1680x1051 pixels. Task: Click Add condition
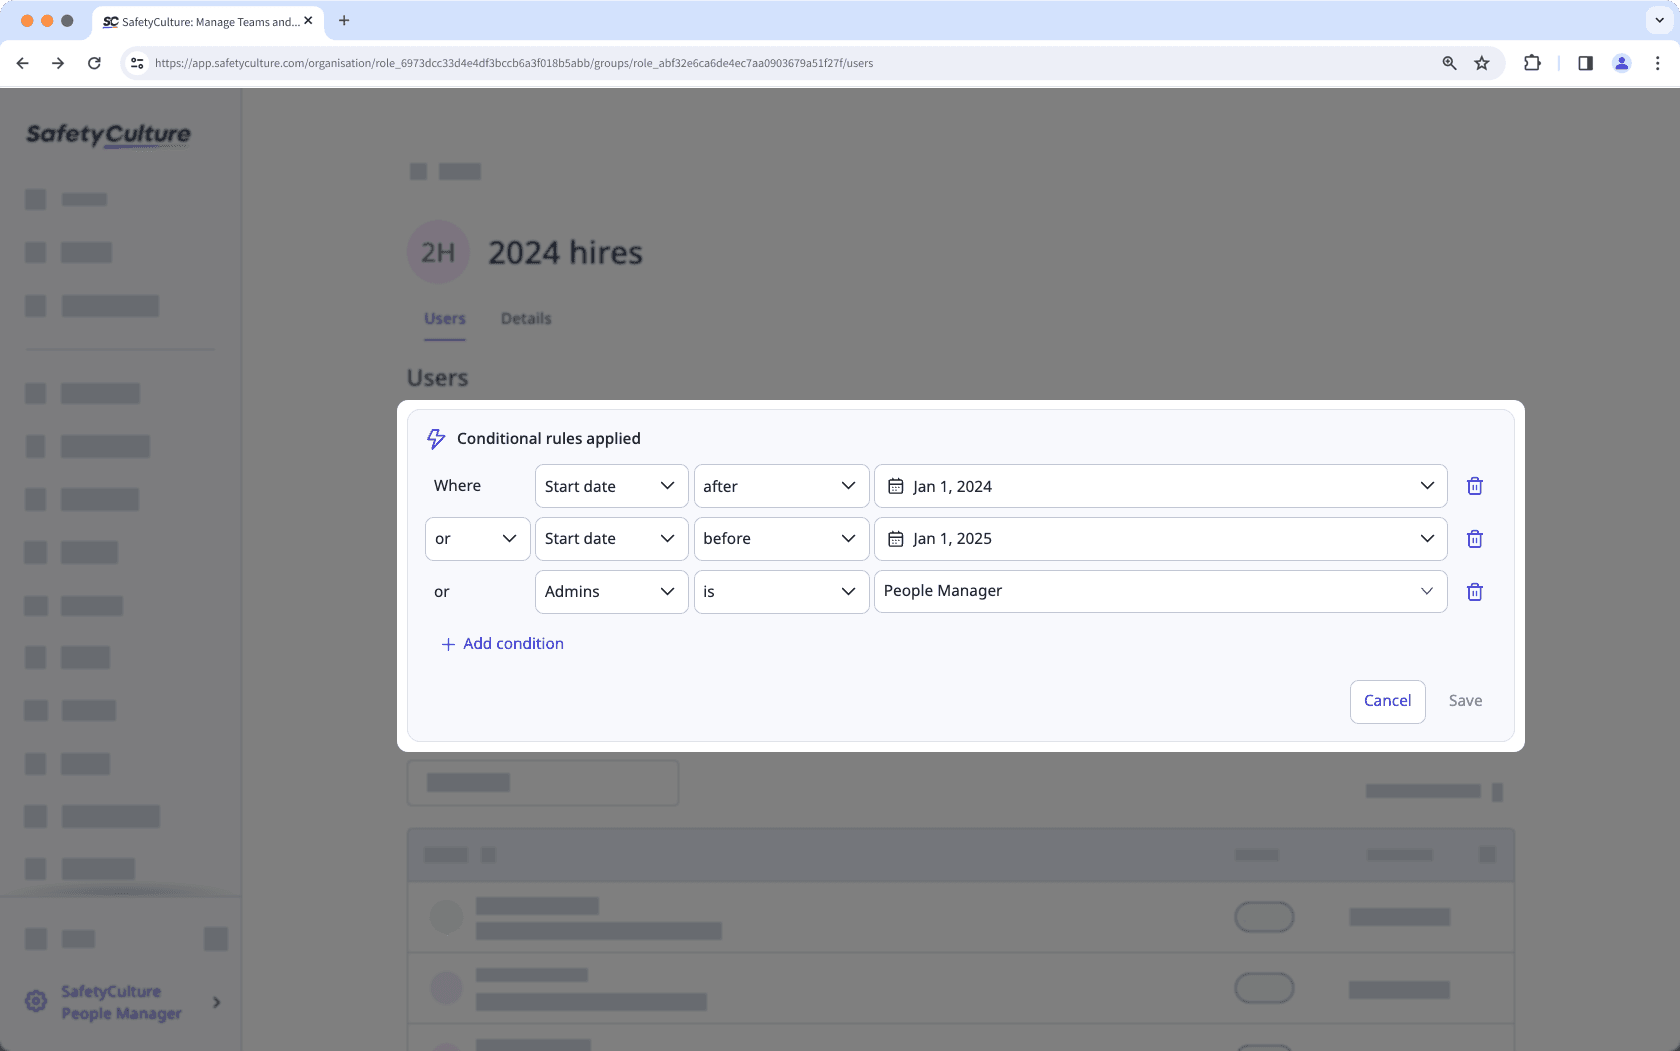coord(502,643)
